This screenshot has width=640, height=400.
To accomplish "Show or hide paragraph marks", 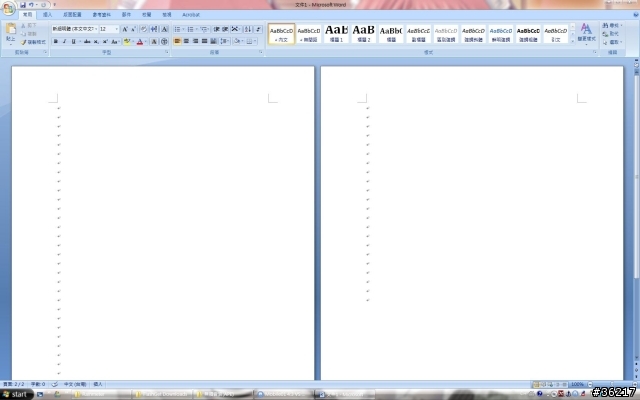I will 258,29.
